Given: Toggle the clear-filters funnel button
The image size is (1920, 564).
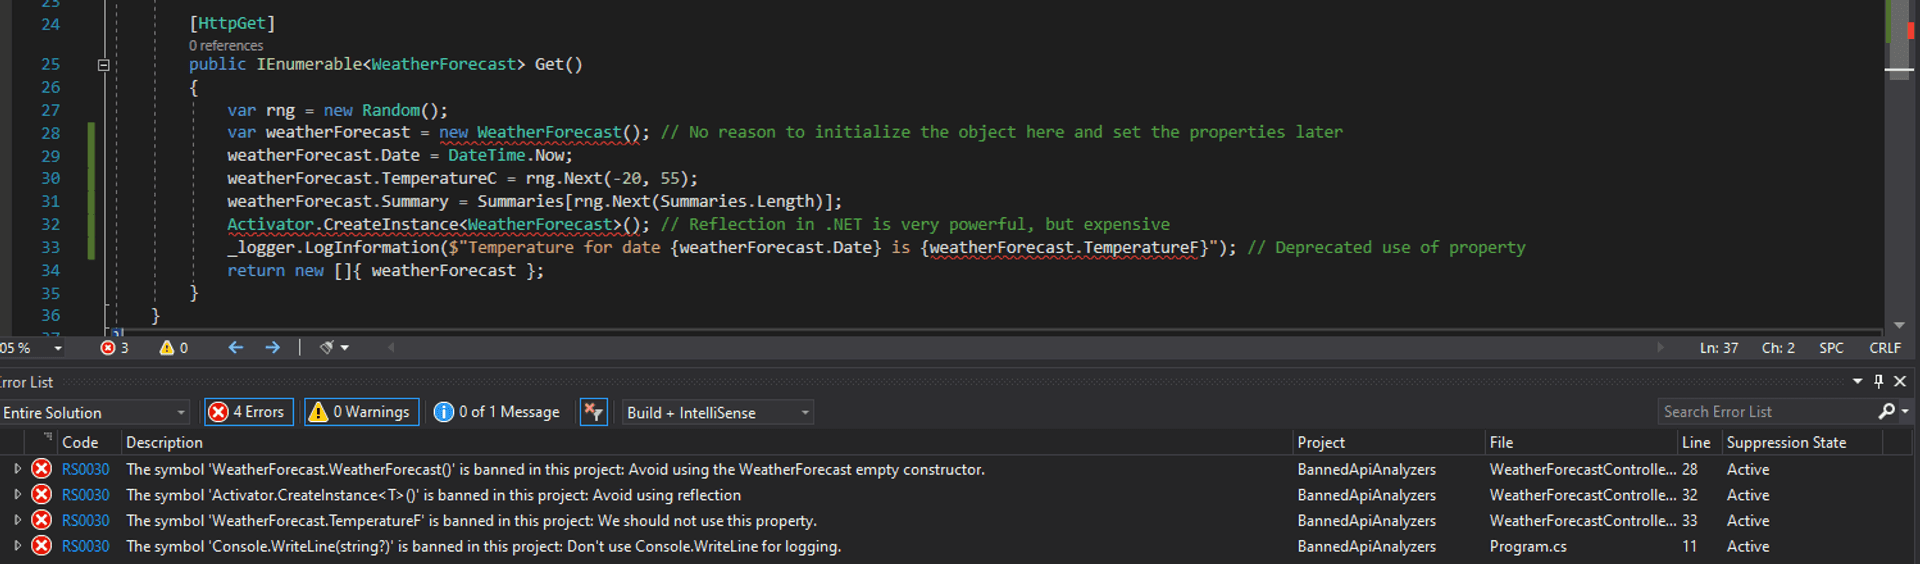Looking at the screenshot, I should click(x=593, y=412).
